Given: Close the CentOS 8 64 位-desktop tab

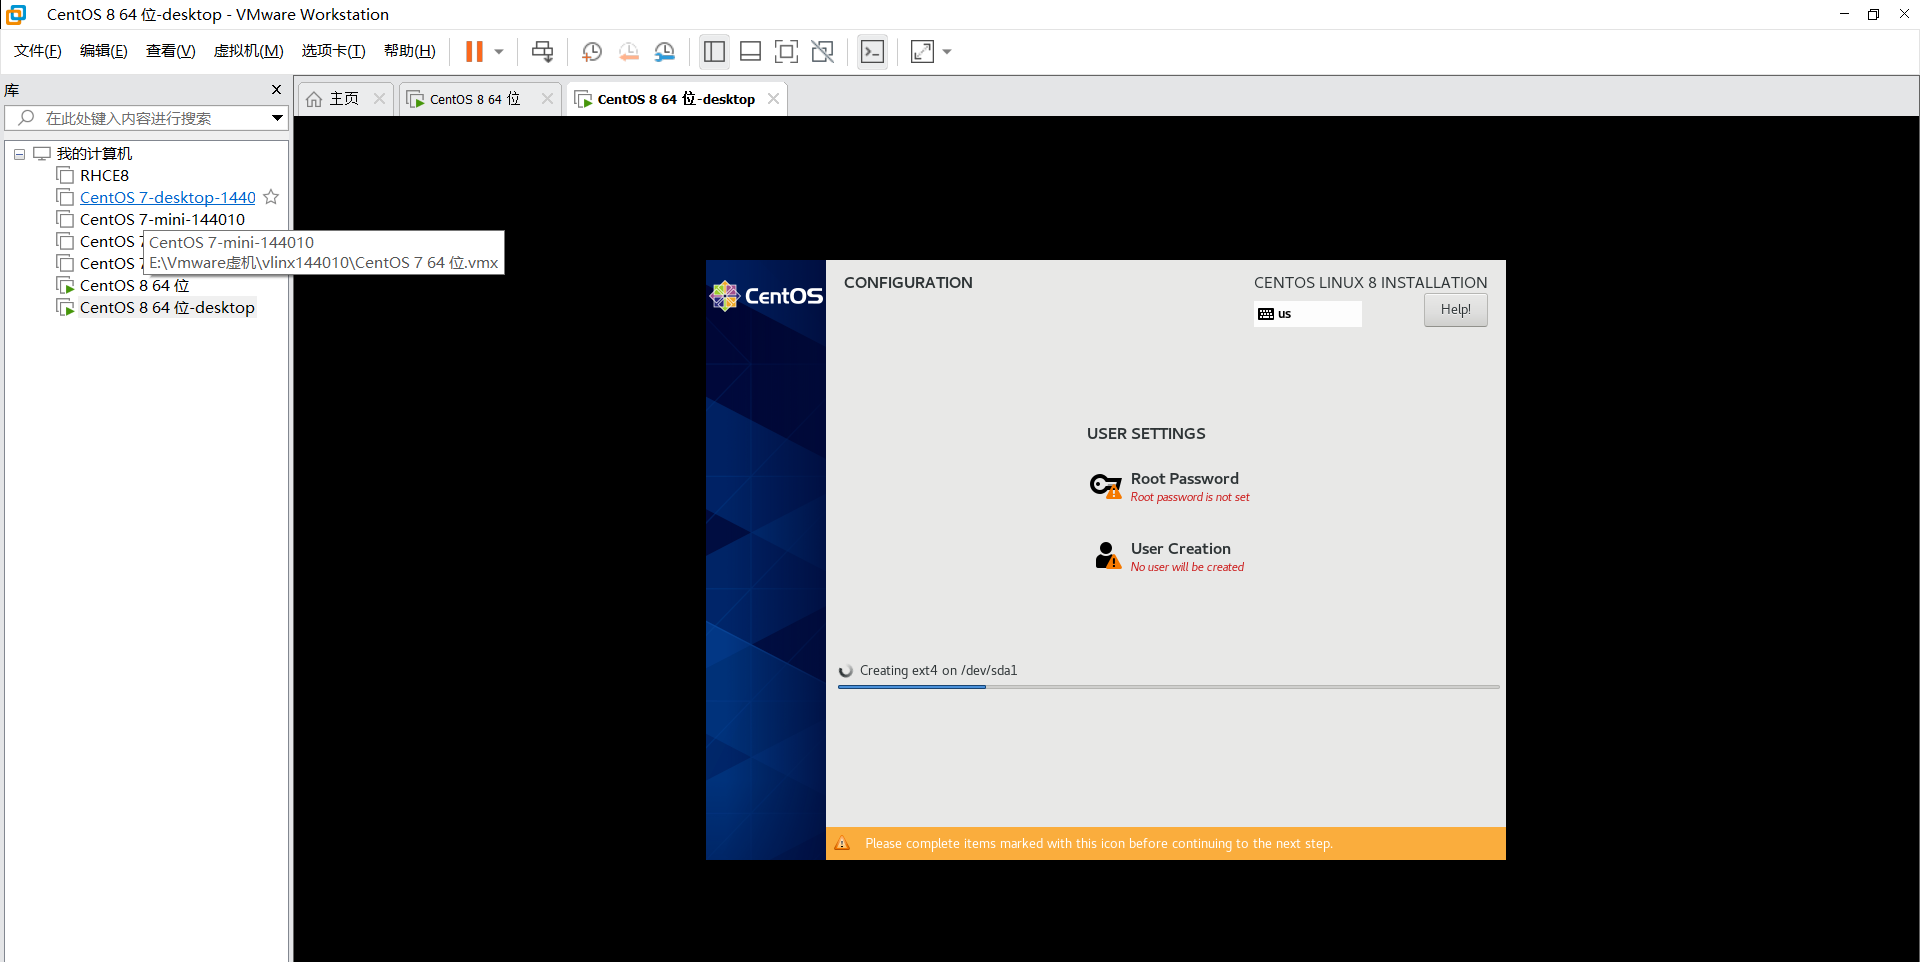Looking at the screenshot, I should [x=773, y=98].
